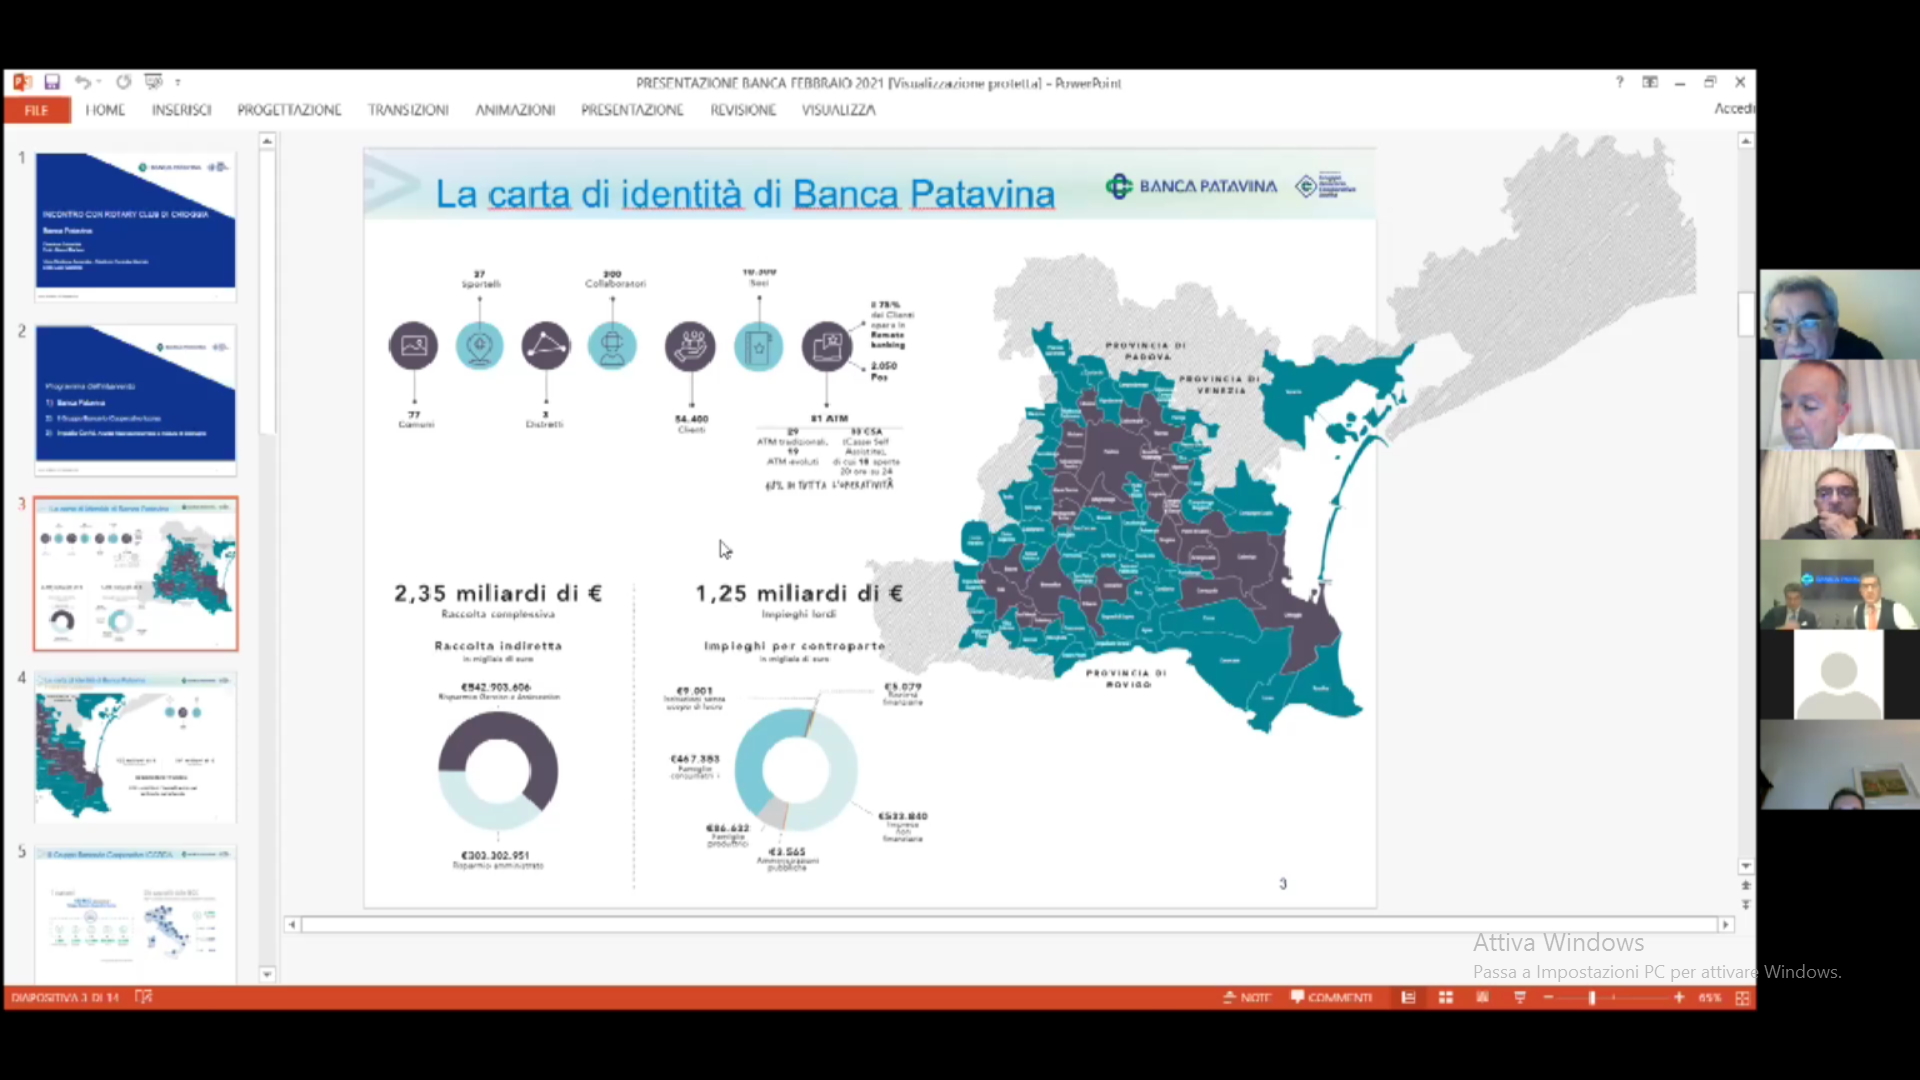This screenshot has height=1080, width=1920.
Task: Click the PowerPoint application icon
Action: [22, 82]
